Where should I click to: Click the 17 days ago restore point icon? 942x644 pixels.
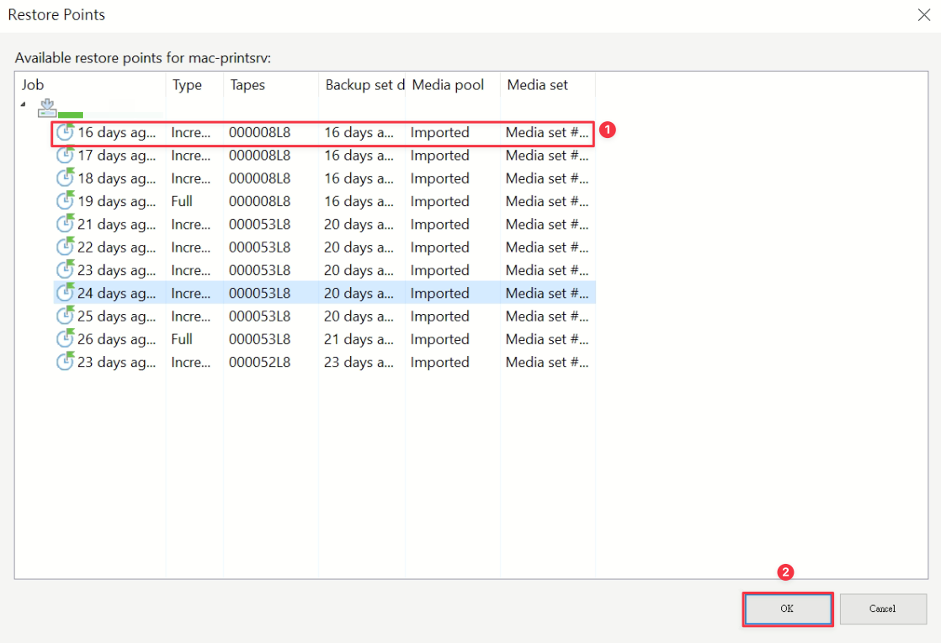(65, 155)
